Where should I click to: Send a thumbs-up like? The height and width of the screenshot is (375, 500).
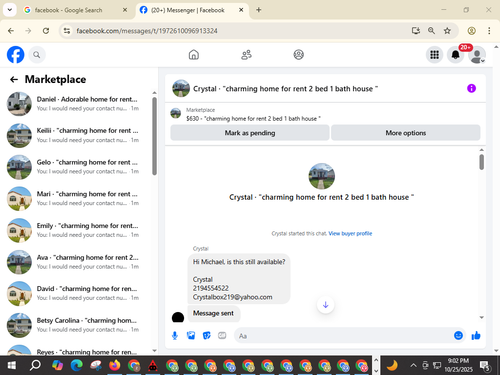[476, 336]
